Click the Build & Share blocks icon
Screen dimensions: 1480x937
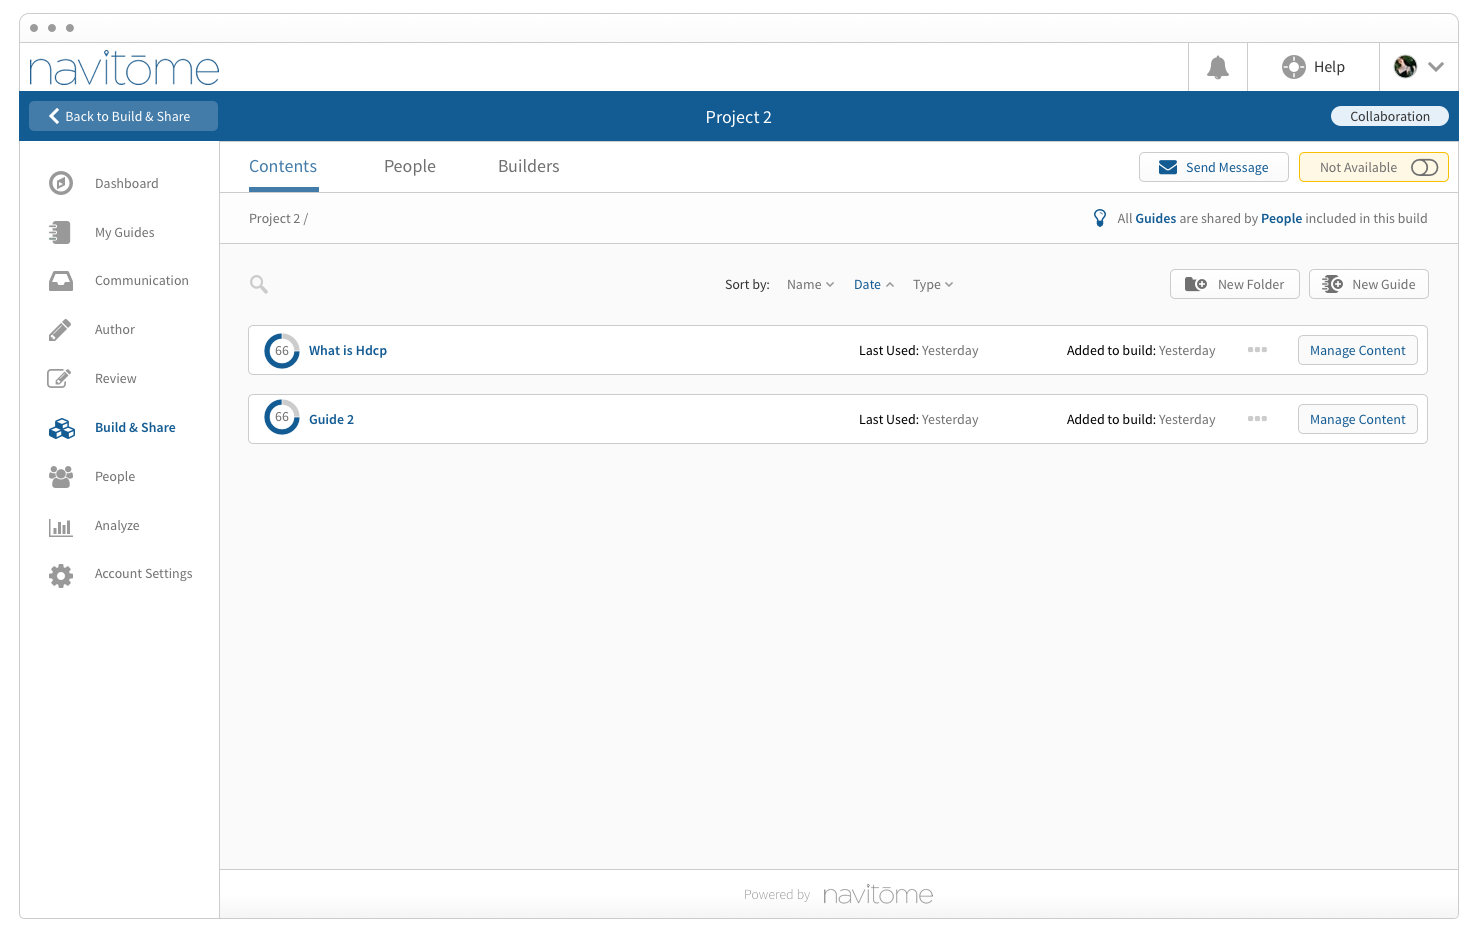click(x=61, y=428)
